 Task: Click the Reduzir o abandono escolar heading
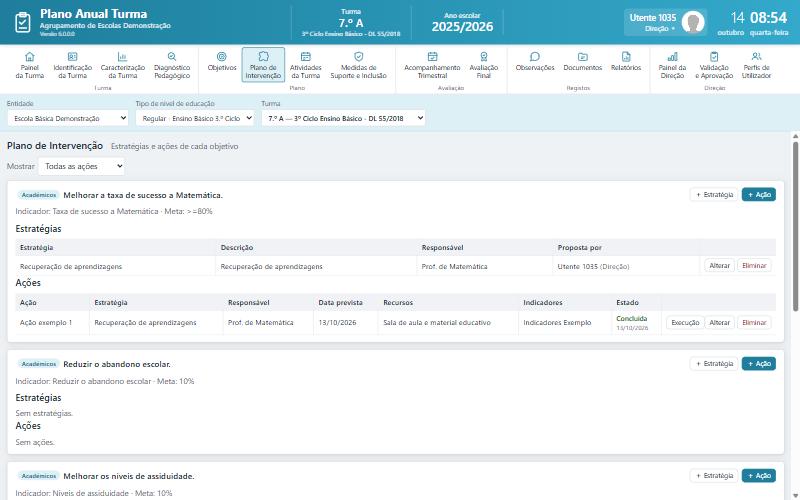click(x=117, y=364)
